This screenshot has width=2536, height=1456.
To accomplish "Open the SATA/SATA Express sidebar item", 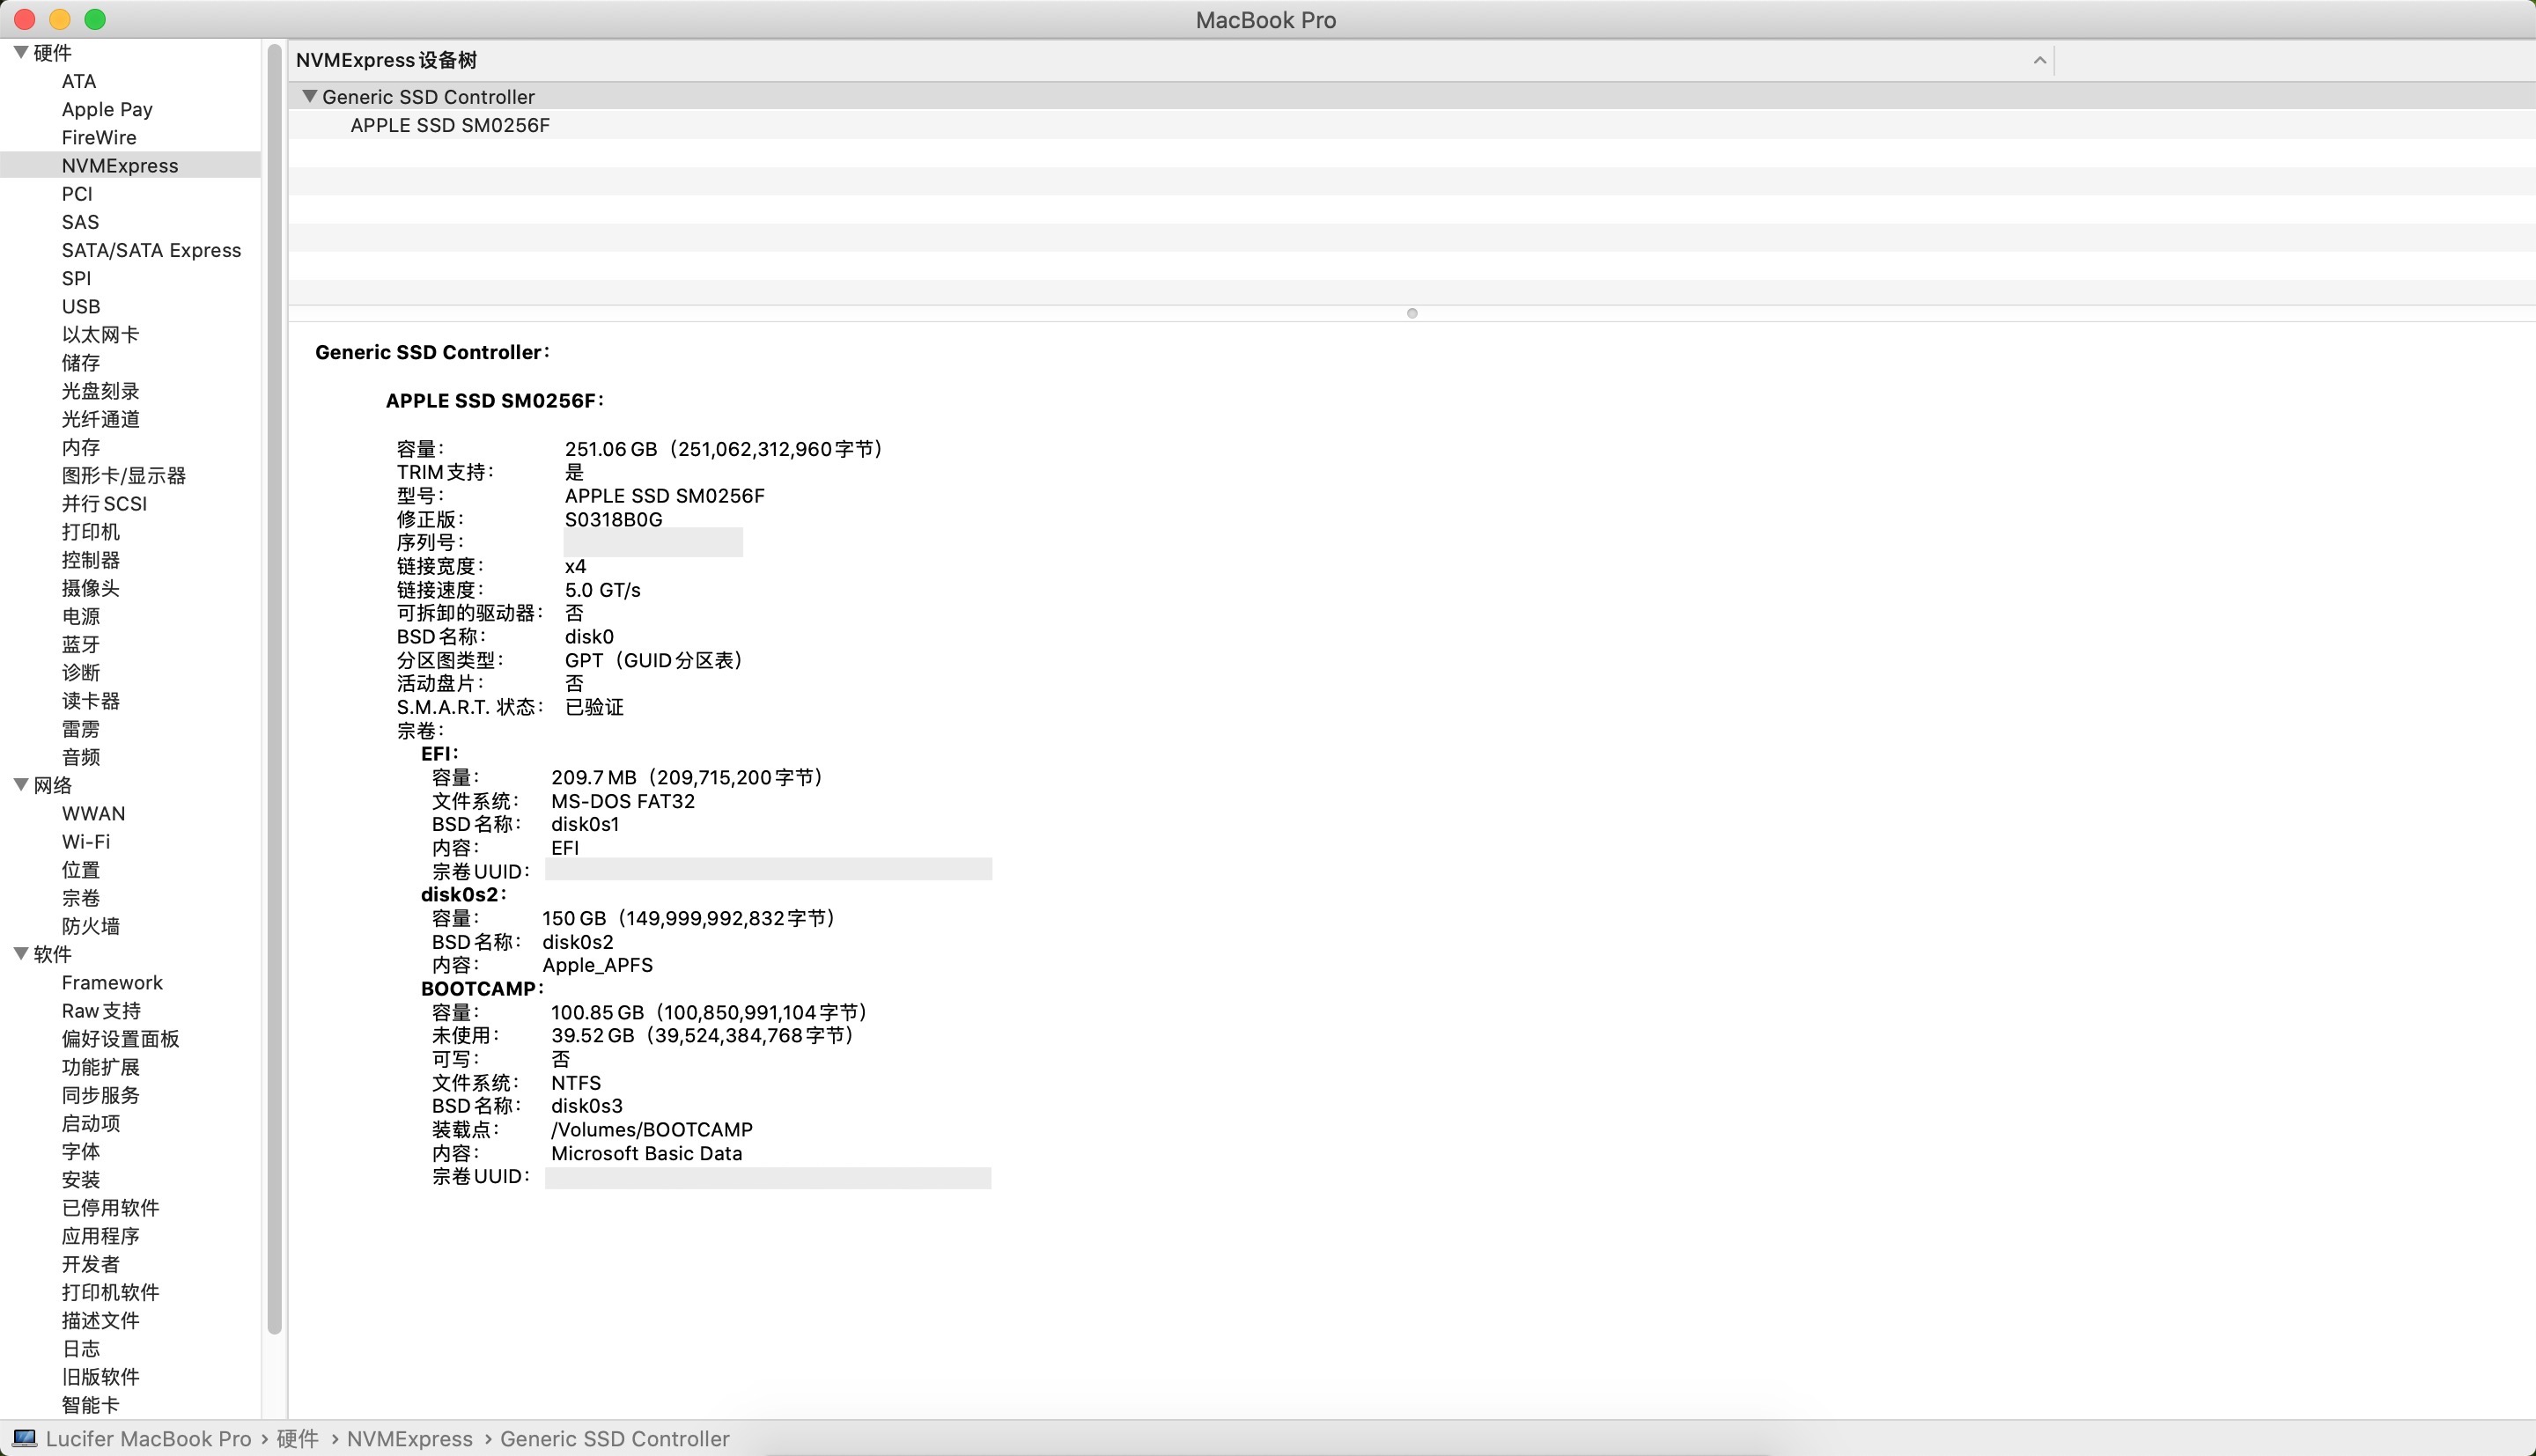I will [151, 250].
